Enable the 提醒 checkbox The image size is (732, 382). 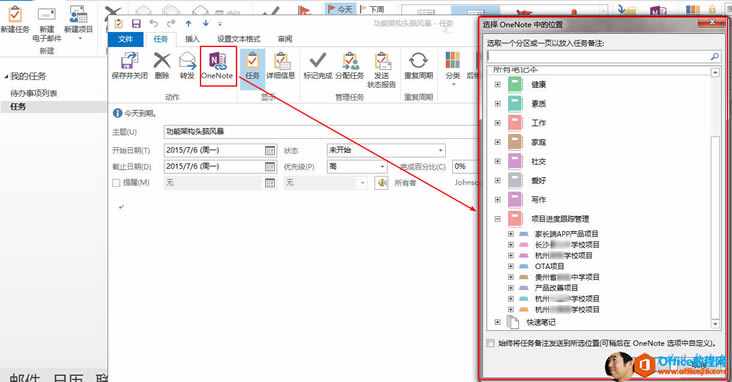point(116,183)
